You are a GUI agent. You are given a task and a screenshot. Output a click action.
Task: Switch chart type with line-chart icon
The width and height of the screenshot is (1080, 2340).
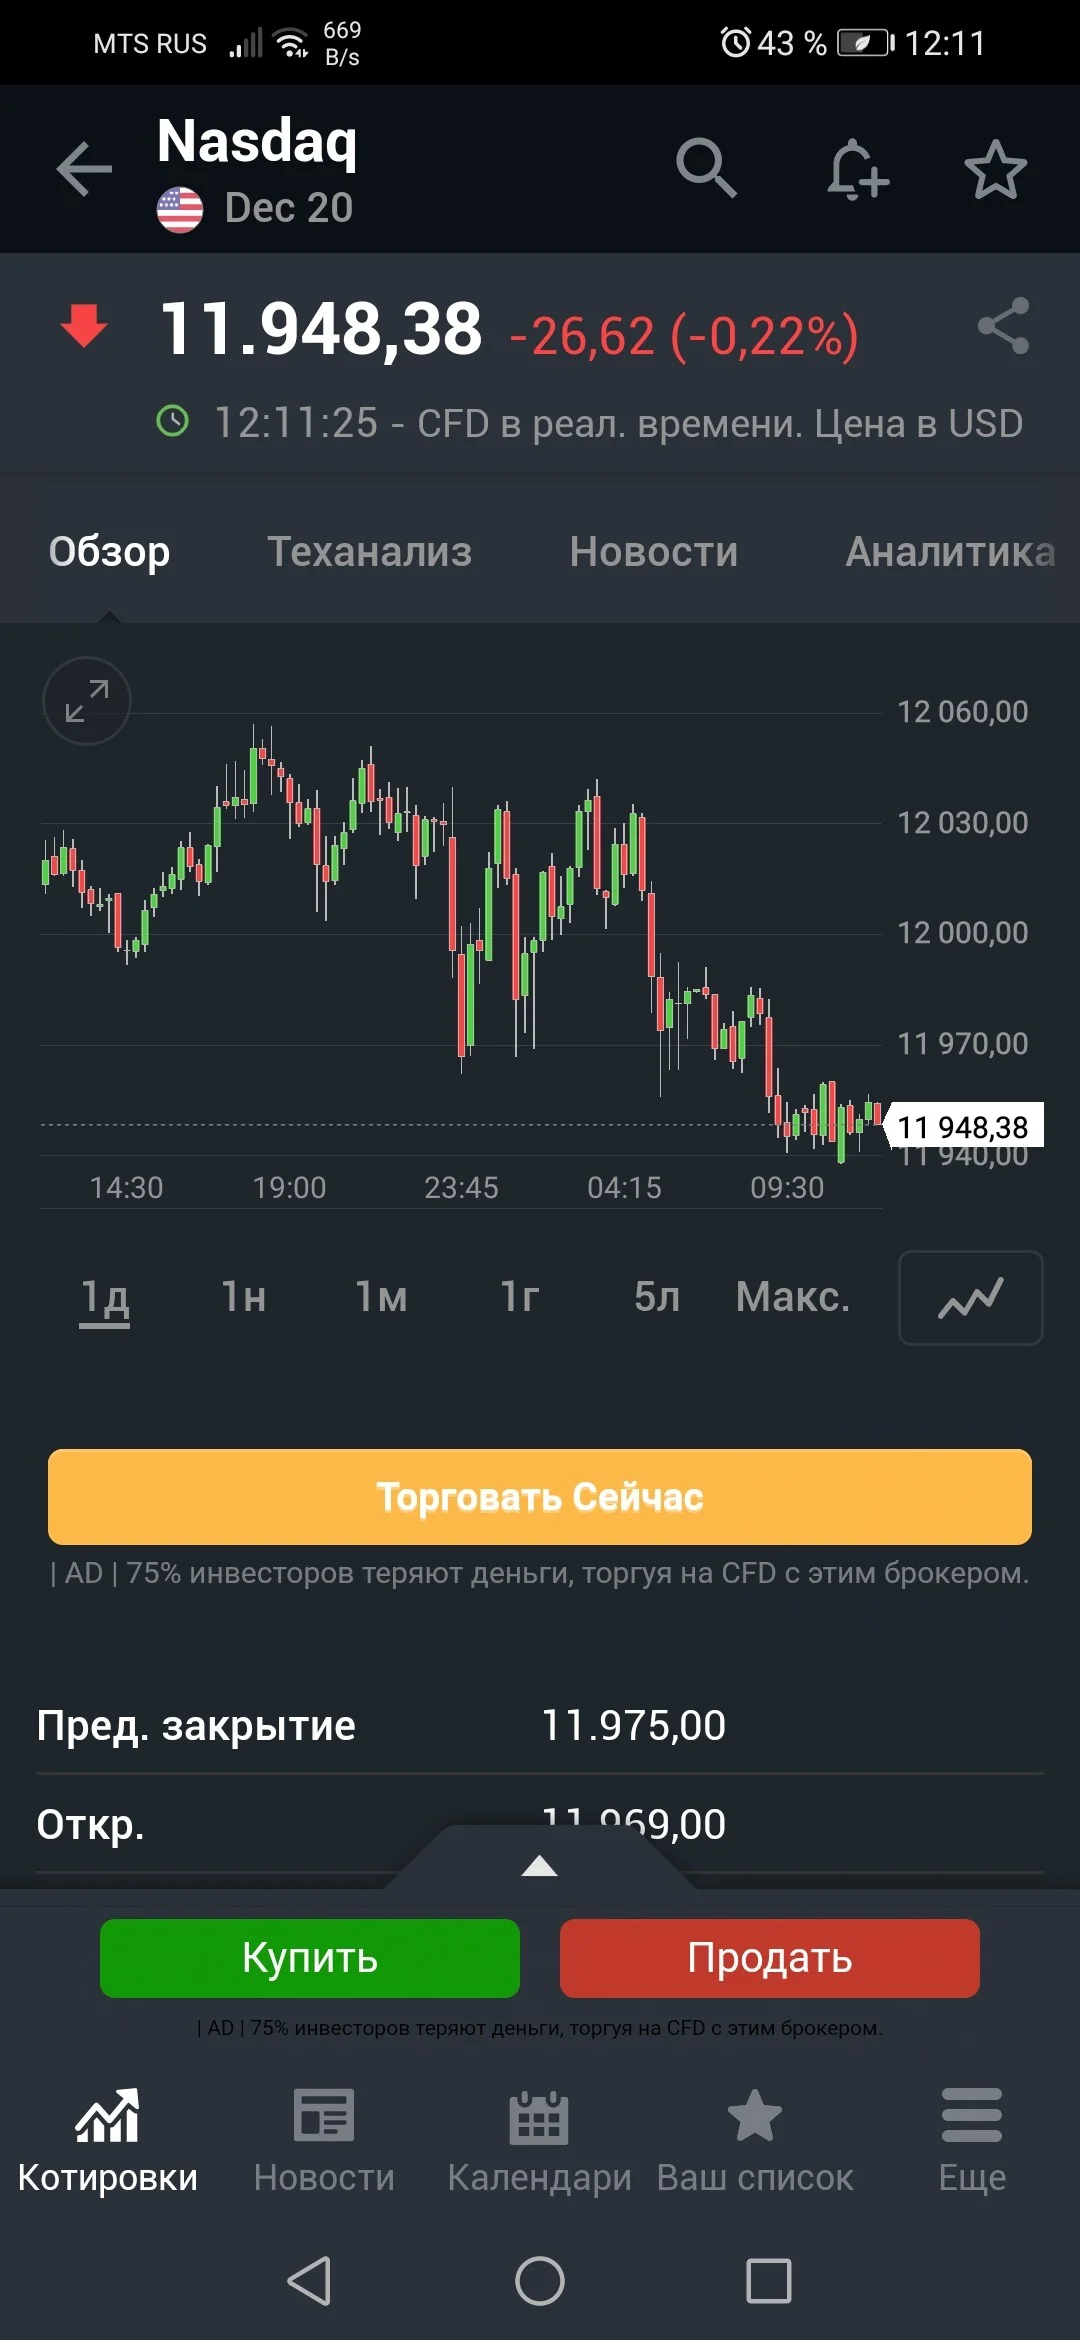tap(970, 1298)
